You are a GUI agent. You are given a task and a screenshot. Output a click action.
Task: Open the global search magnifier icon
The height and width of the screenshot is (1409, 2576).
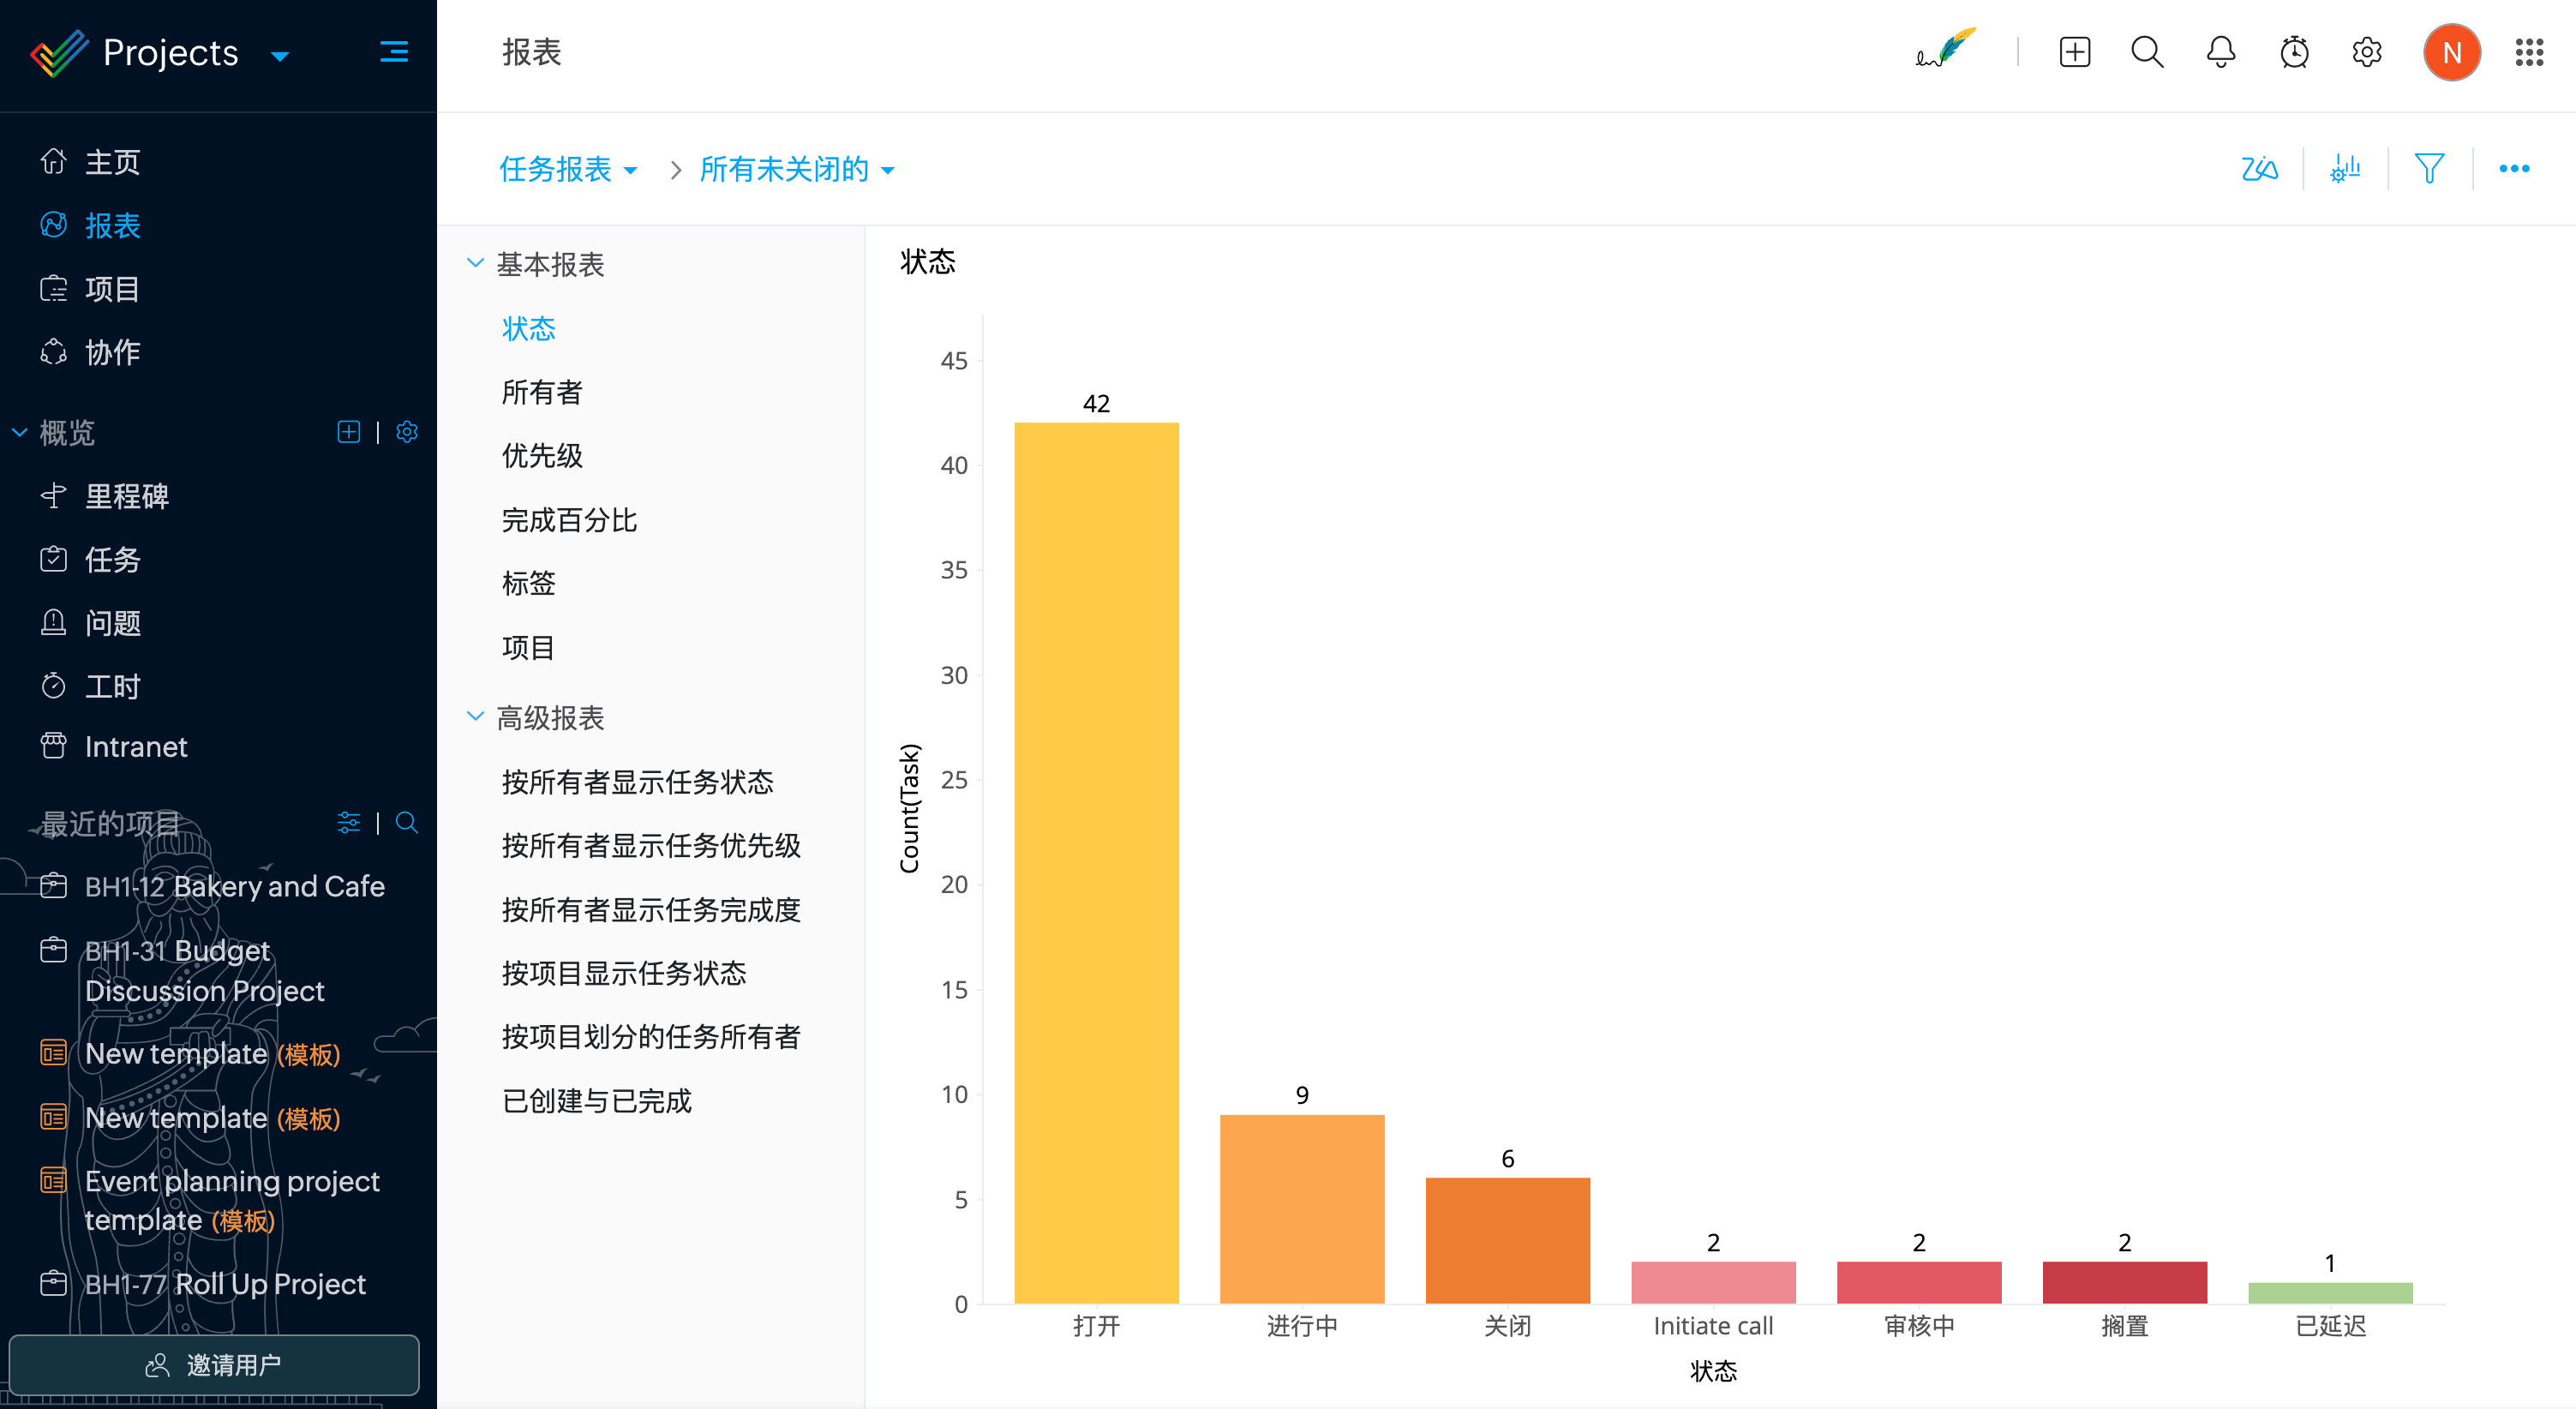coord(2147,52)
